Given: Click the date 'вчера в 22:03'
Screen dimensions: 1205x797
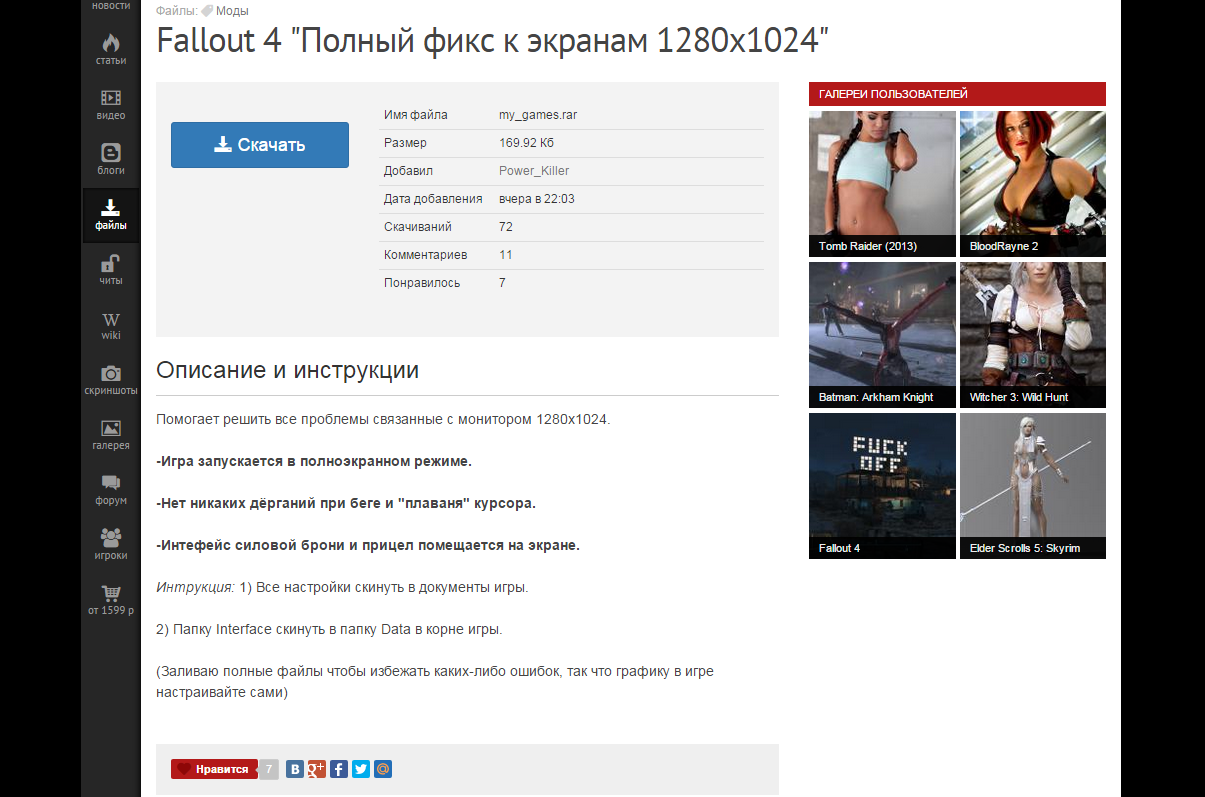Looking at the screenshot, I should [x=537, y=199].
